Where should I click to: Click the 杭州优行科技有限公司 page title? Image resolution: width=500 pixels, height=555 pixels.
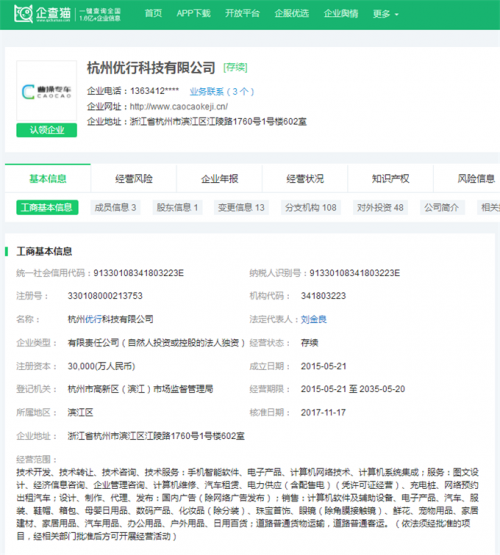click(151, 68)
